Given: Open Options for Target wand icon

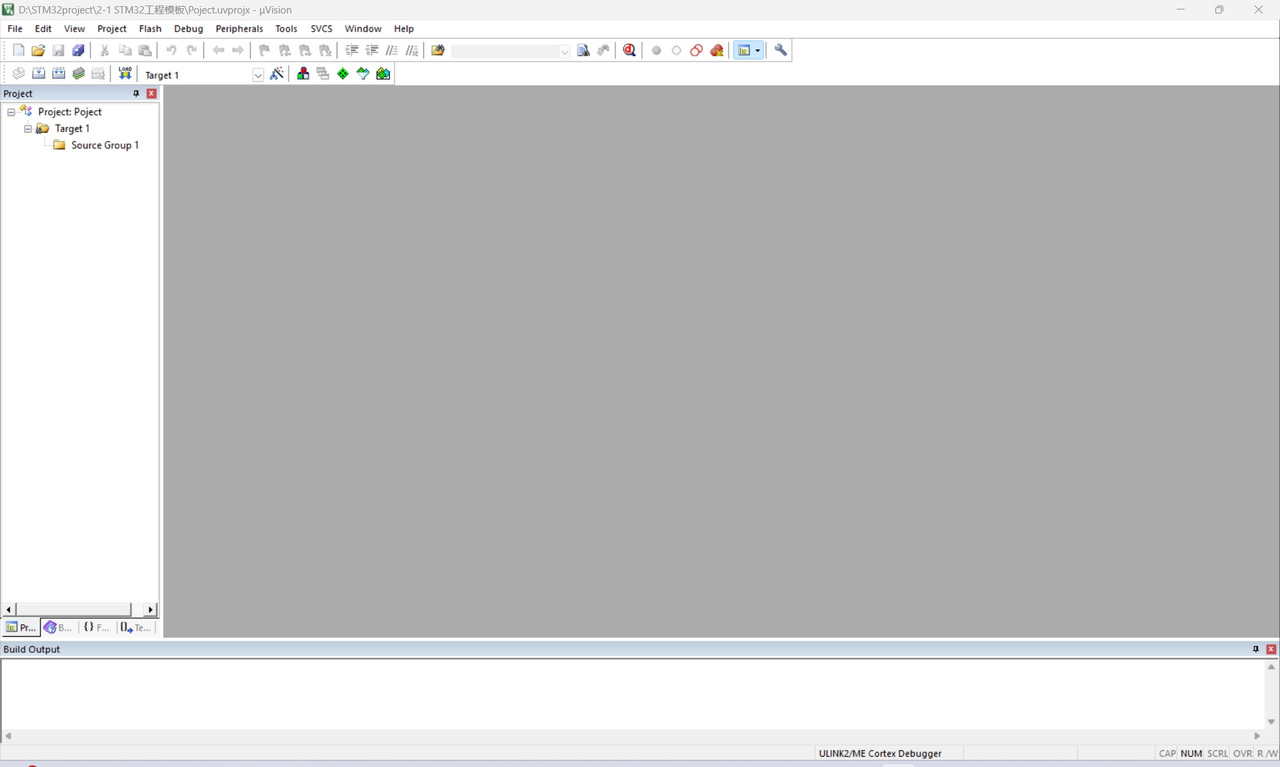Looking at the screenshot, I should pyautogui.click(x=277, y=74).
